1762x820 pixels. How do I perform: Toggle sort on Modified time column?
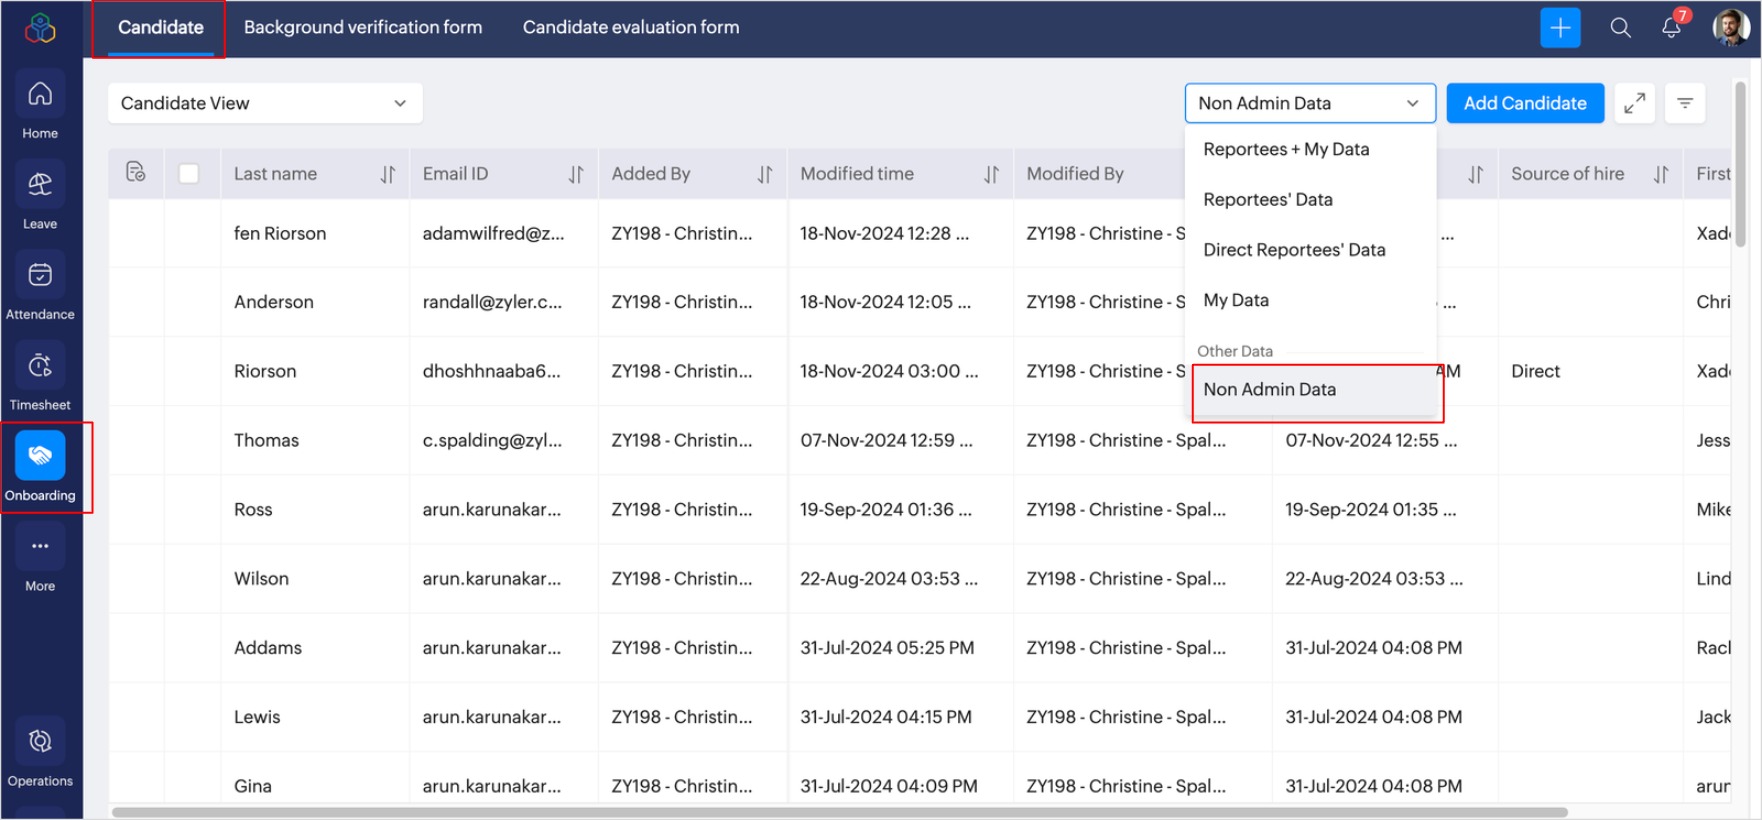[991, 175]
